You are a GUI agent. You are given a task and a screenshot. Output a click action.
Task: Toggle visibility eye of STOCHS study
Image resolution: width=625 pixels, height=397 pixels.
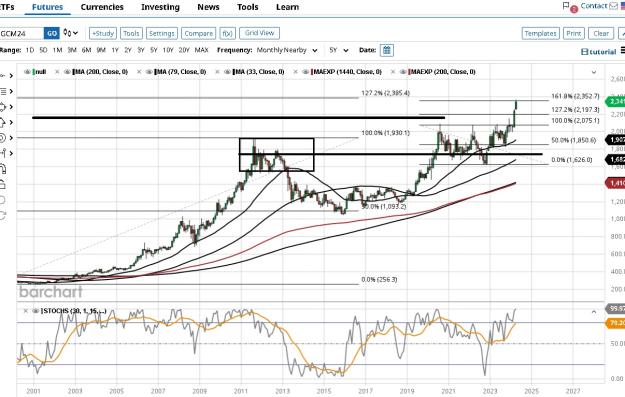[x=35, y=311]
